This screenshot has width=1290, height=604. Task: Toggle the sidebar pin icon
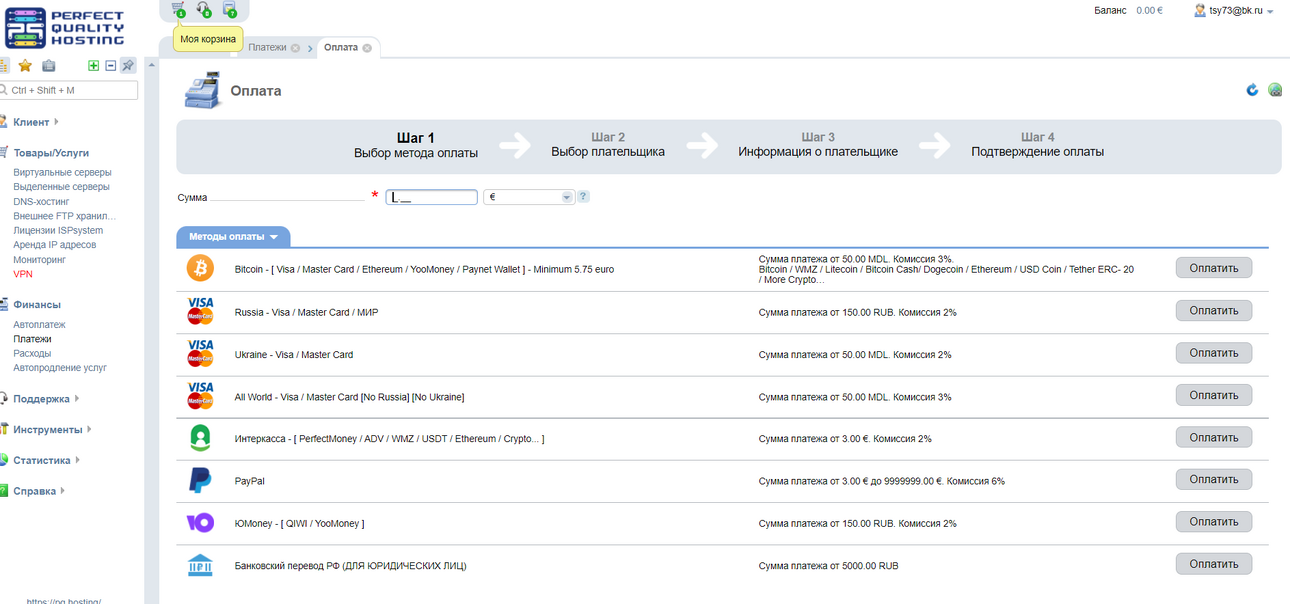click(x=128, y=66)
